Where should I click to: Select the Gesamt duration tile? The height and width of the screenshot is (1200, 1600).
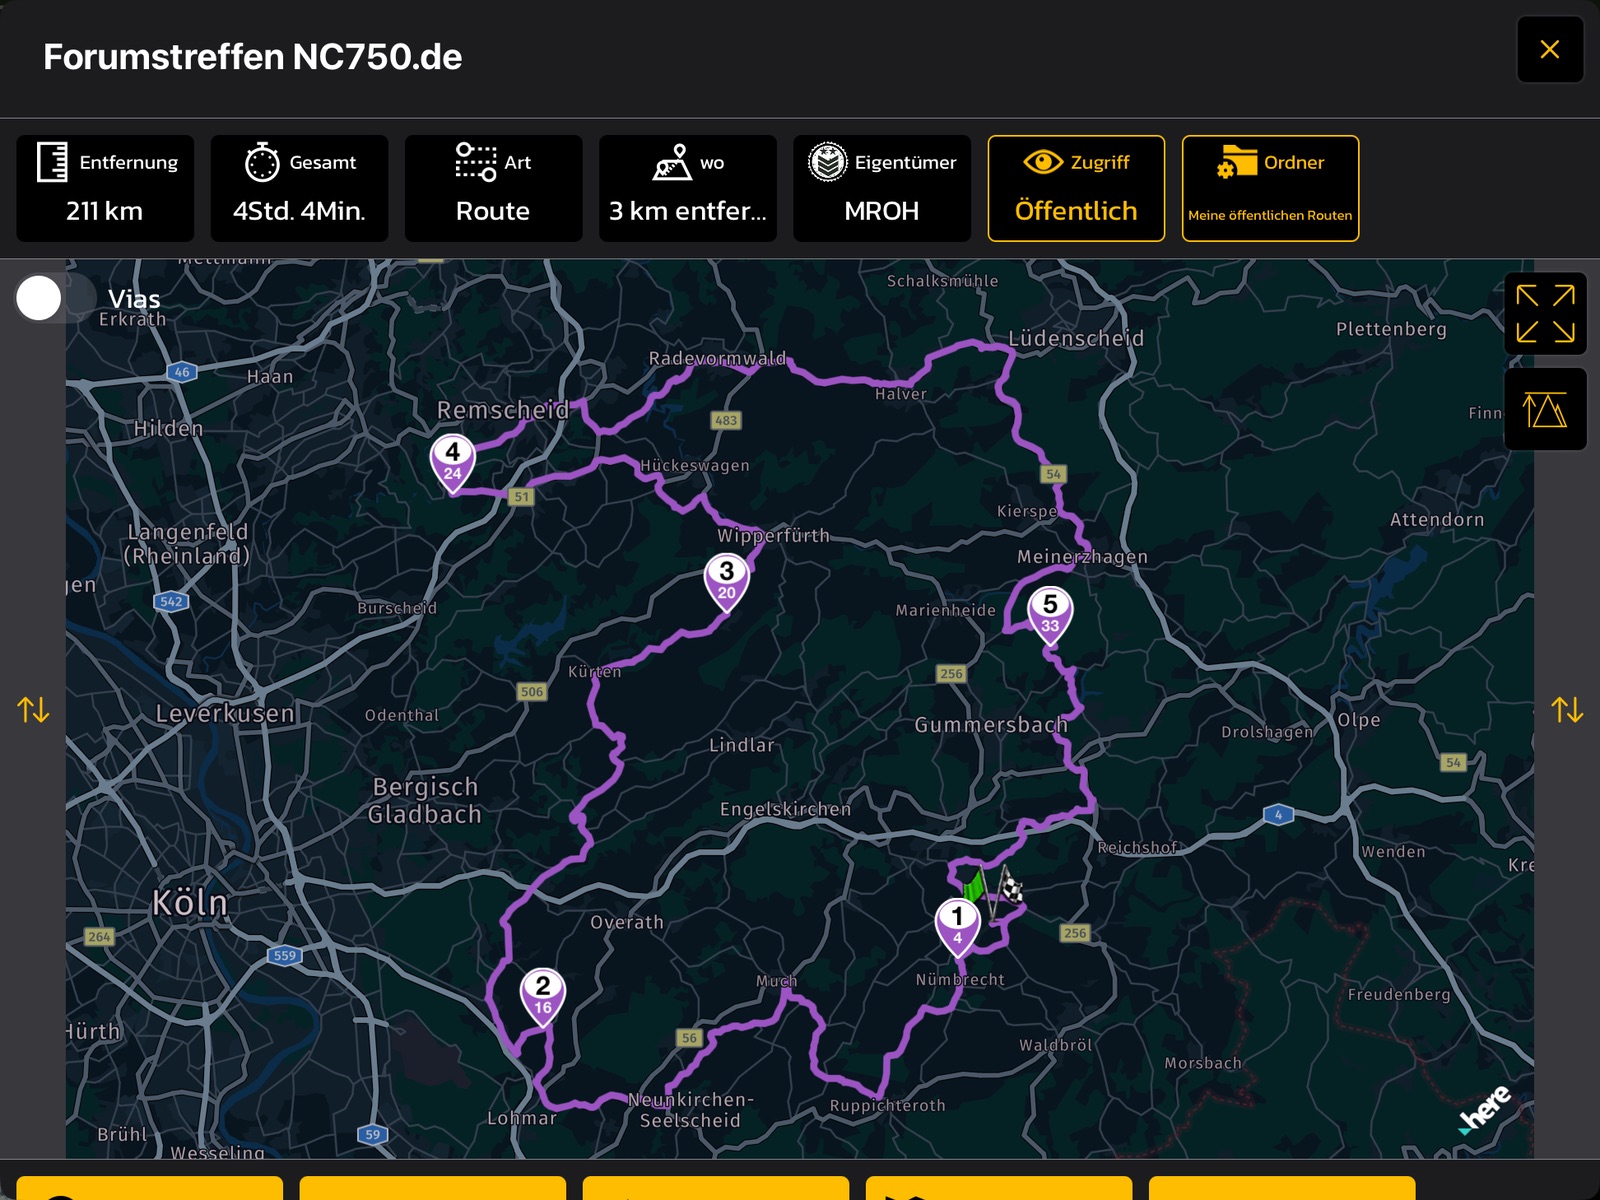click(x=299, y=188)
